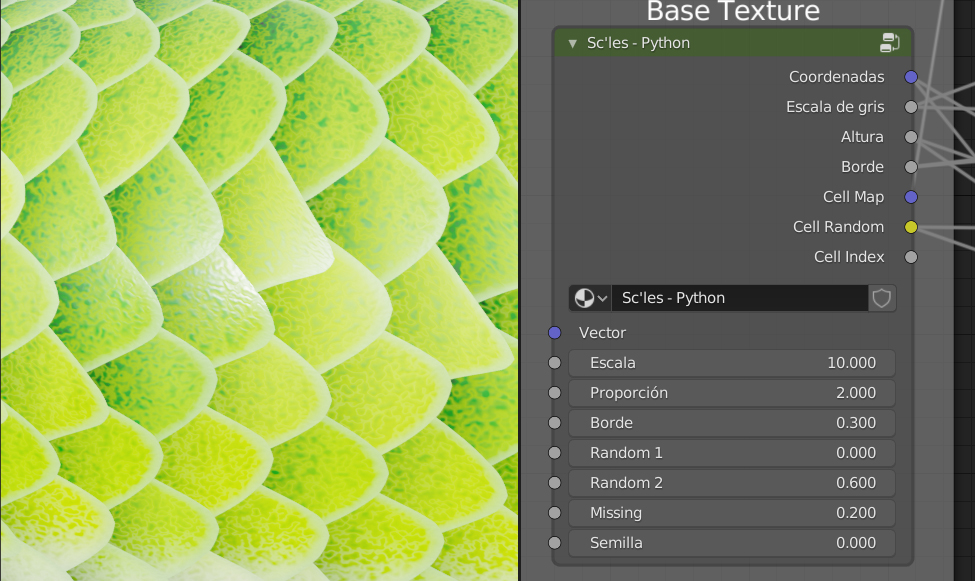Click the Cell Index output socket
The width and height of the screenshot is (975, 581).
pyautogui.click(x=911, y=257)
